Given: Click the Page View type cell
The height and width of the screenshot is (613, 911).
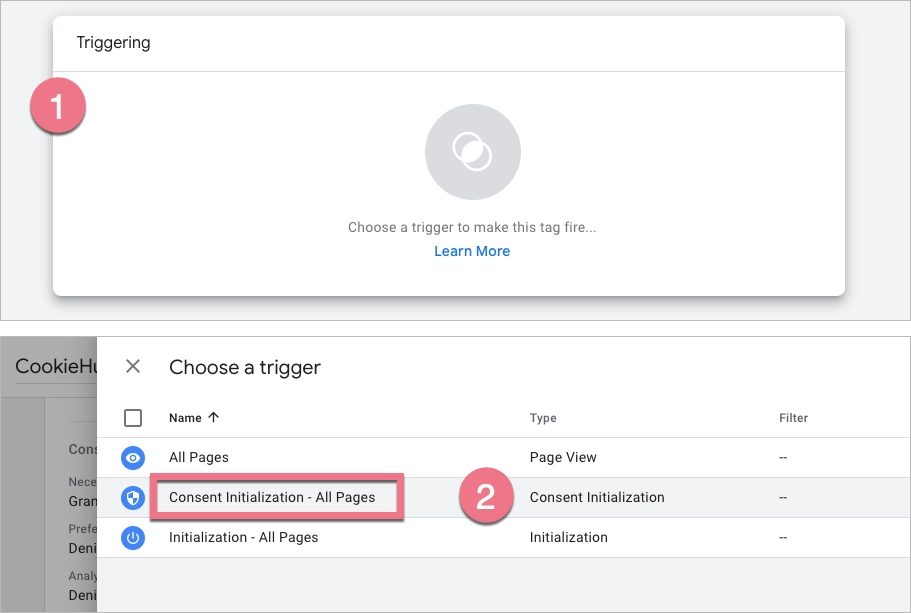Looking at the screenshot, I should coord(563,458).
